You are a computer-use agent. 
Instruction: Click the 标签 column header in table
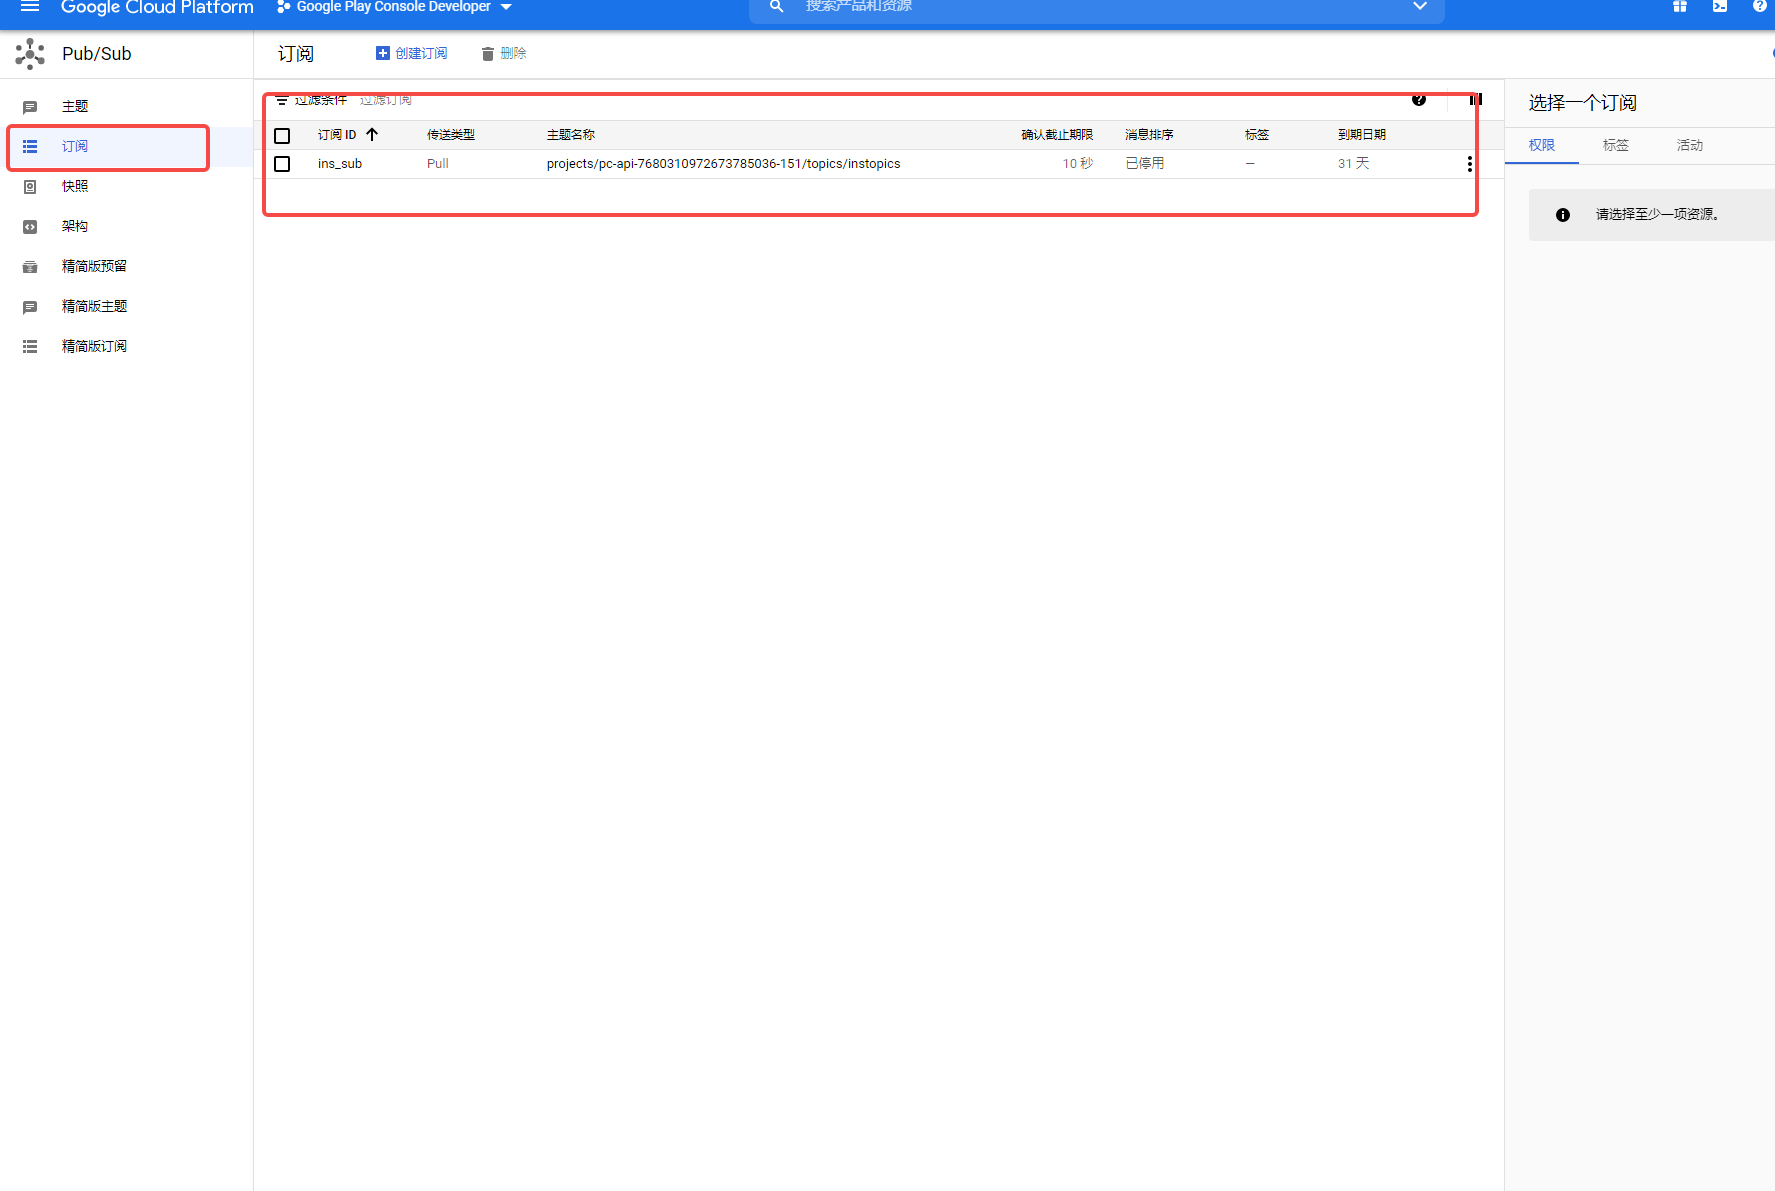1257,135
